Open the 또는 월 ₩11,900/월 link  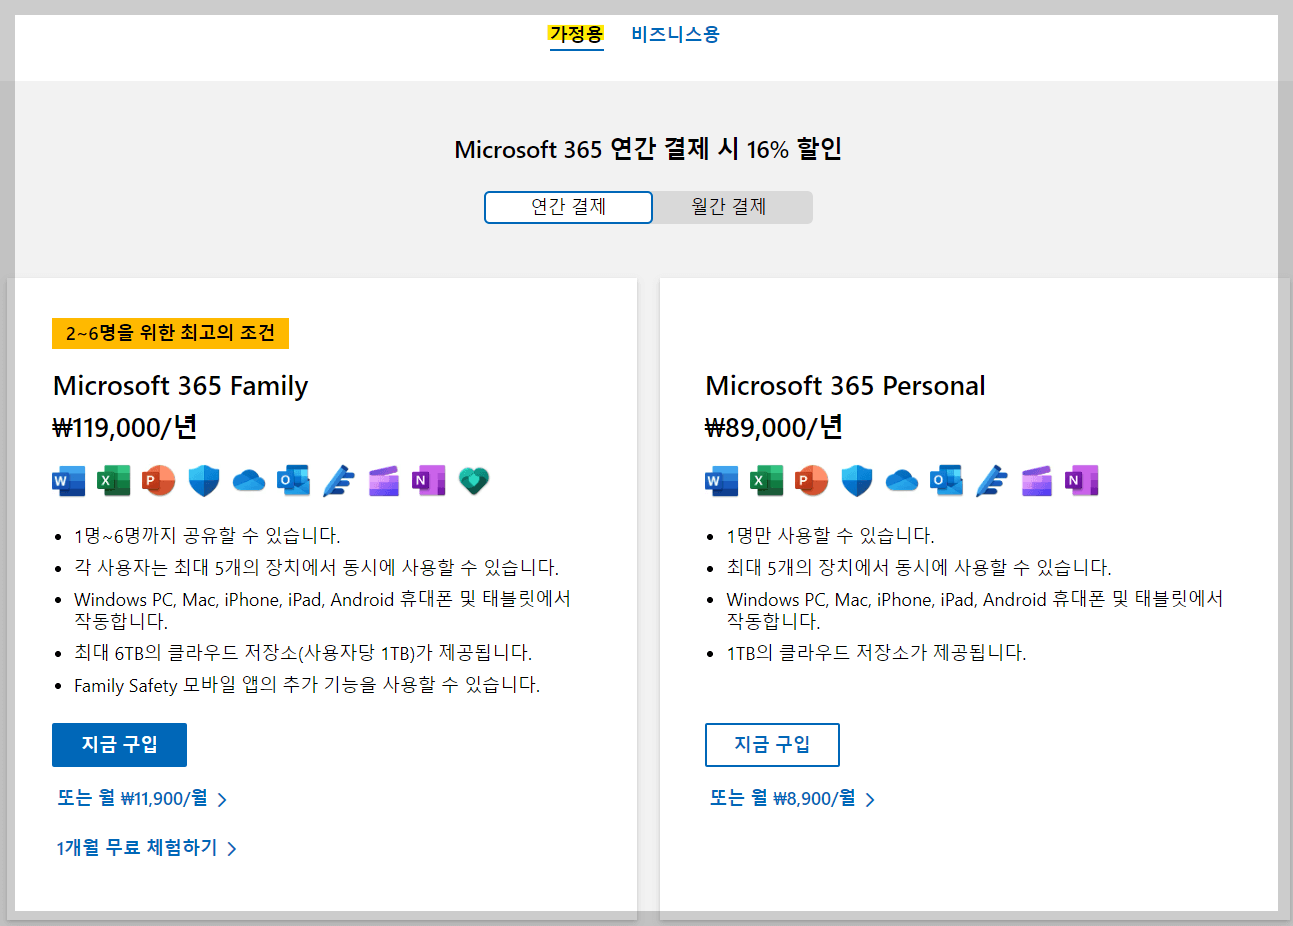tap(142, 798)
